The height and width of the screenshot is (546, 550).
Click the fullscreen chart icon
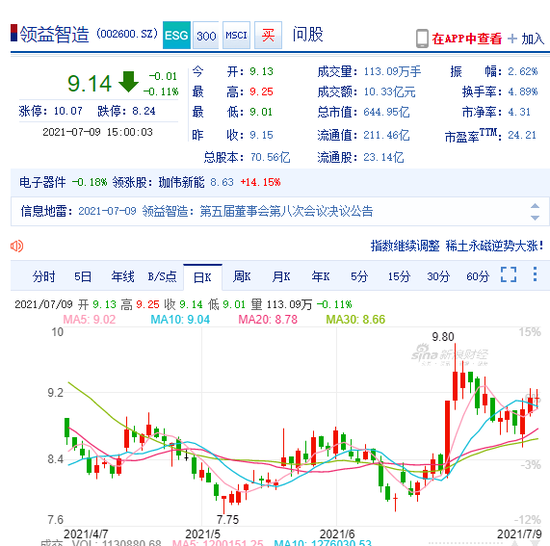(x=509, y=274)
